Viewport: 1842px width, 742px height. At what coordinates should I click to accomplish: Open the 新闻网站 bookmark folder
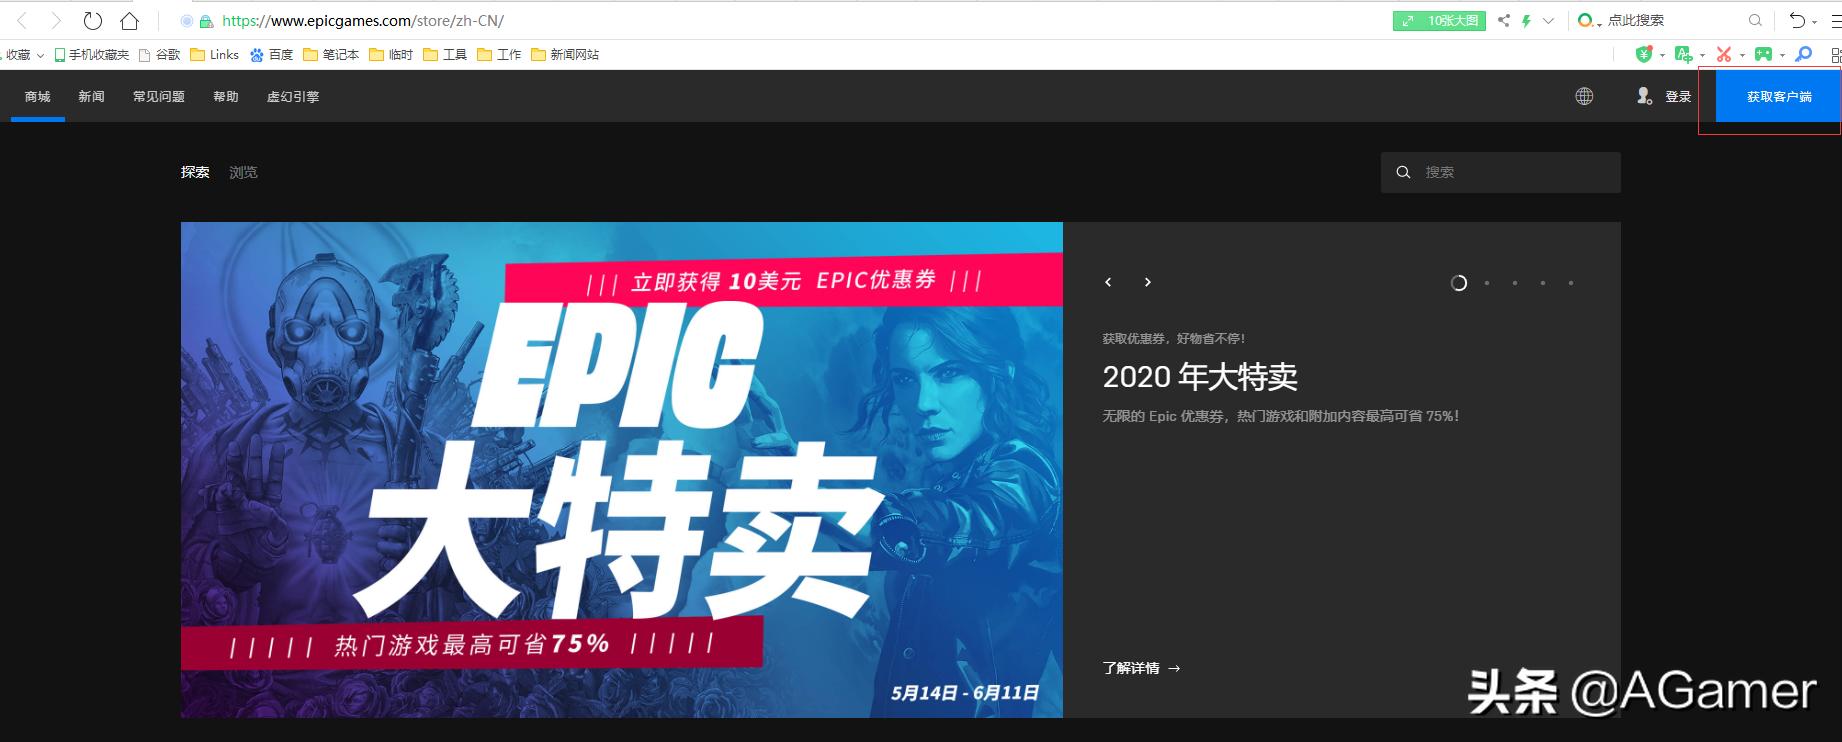[565, 55]
